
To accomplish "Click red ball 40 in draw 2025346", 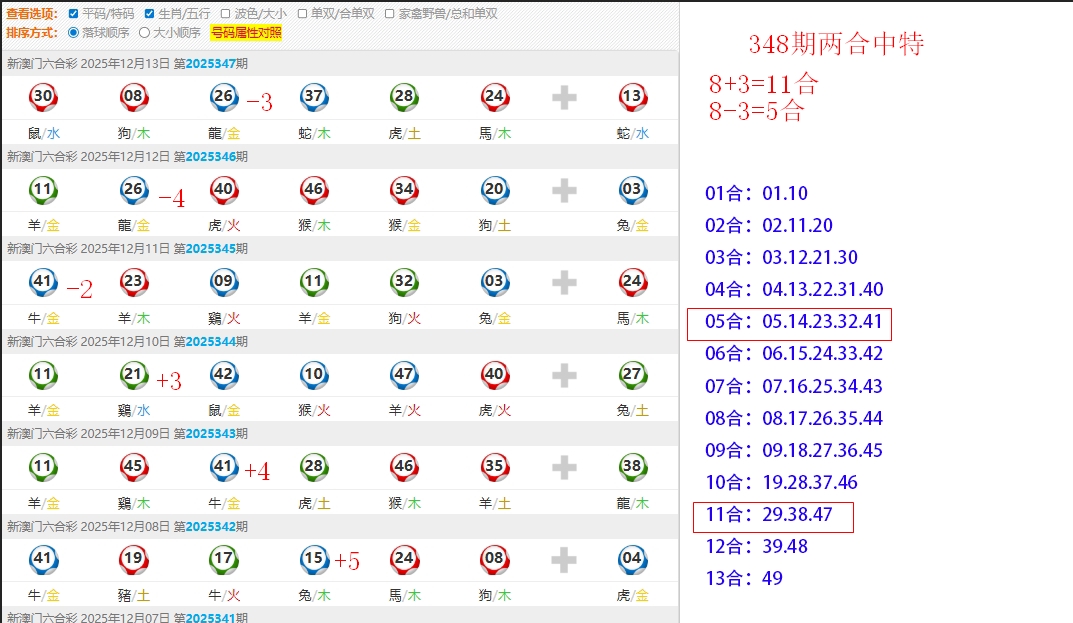I will tap(223, 190).
